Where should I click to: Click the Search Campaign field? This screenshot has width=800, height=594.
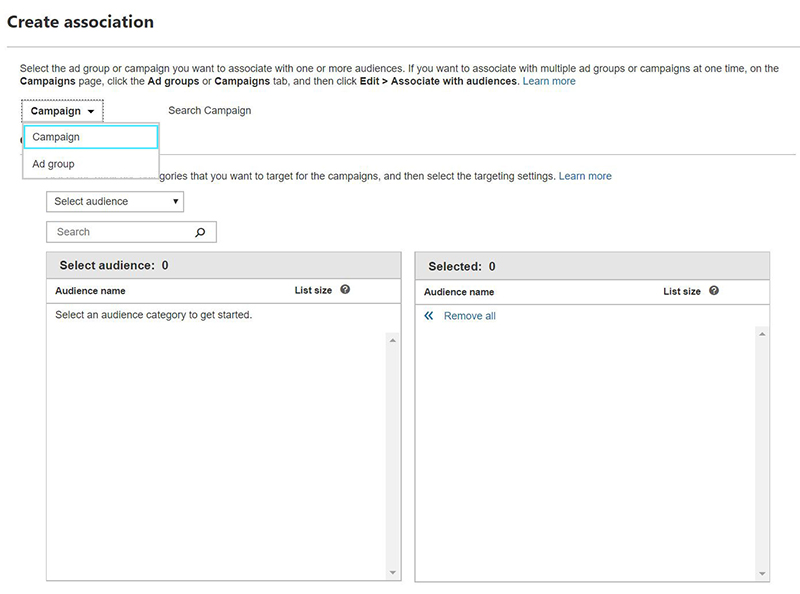pos(210,111)
